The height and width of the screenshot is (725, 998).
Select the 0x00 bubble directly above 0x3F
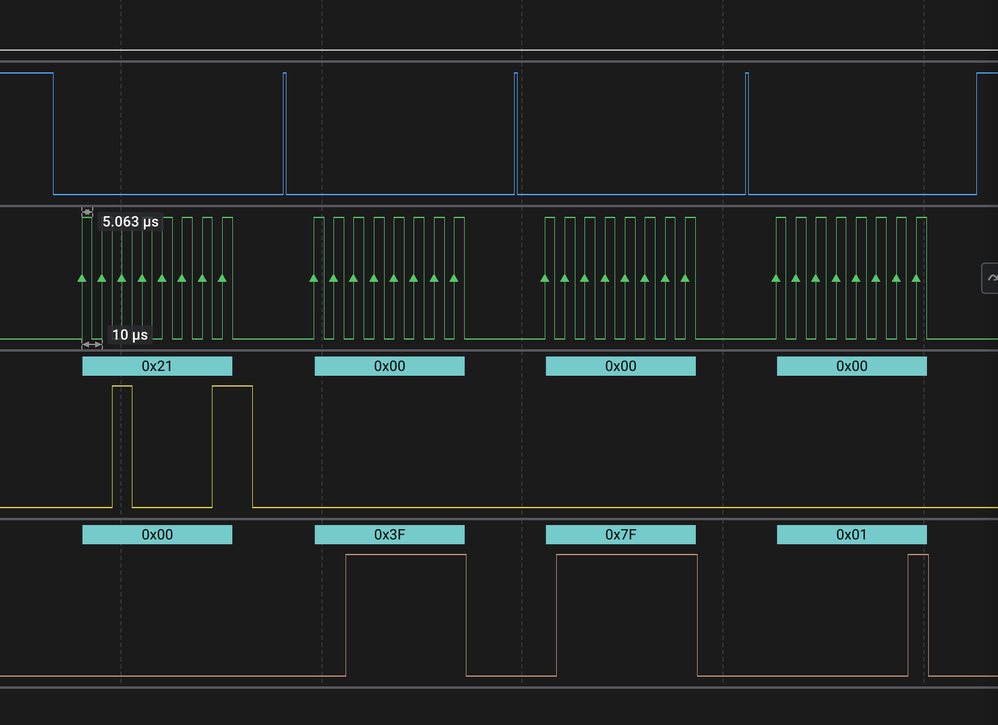[x=390, y=366]
